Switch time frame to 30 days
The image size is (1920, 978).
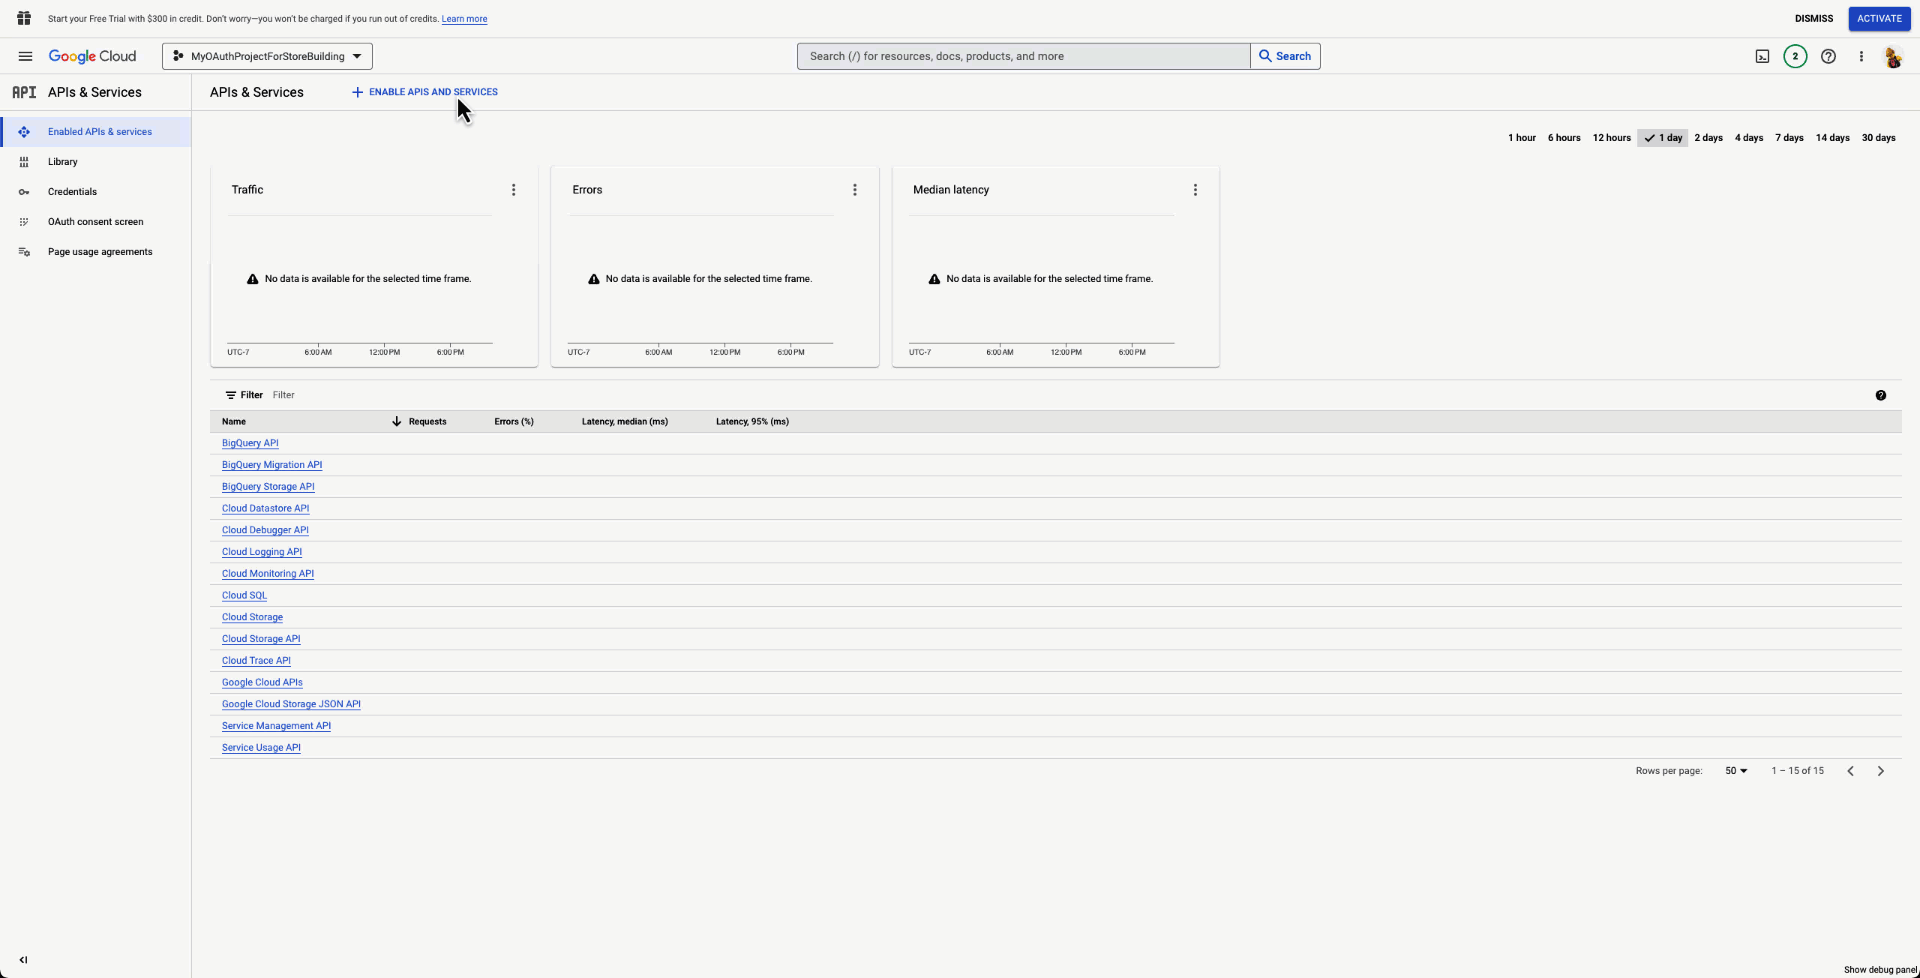1880,137
